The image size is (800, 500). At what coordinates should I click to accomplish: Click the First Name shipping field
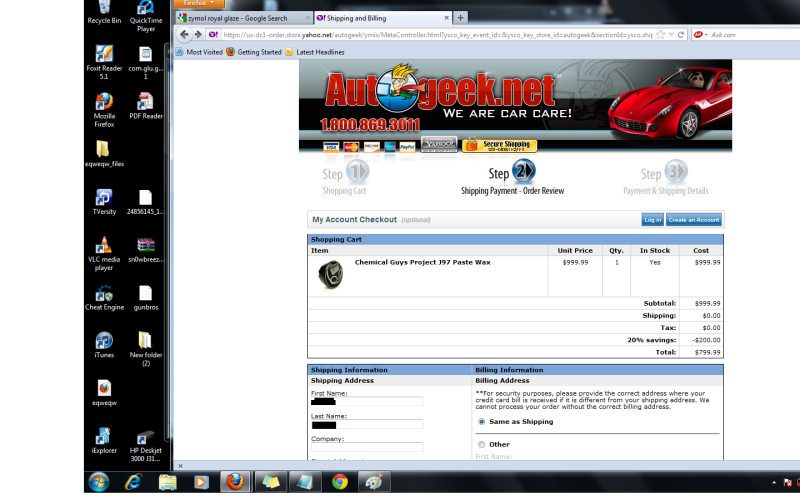click(x=367, y=402)
